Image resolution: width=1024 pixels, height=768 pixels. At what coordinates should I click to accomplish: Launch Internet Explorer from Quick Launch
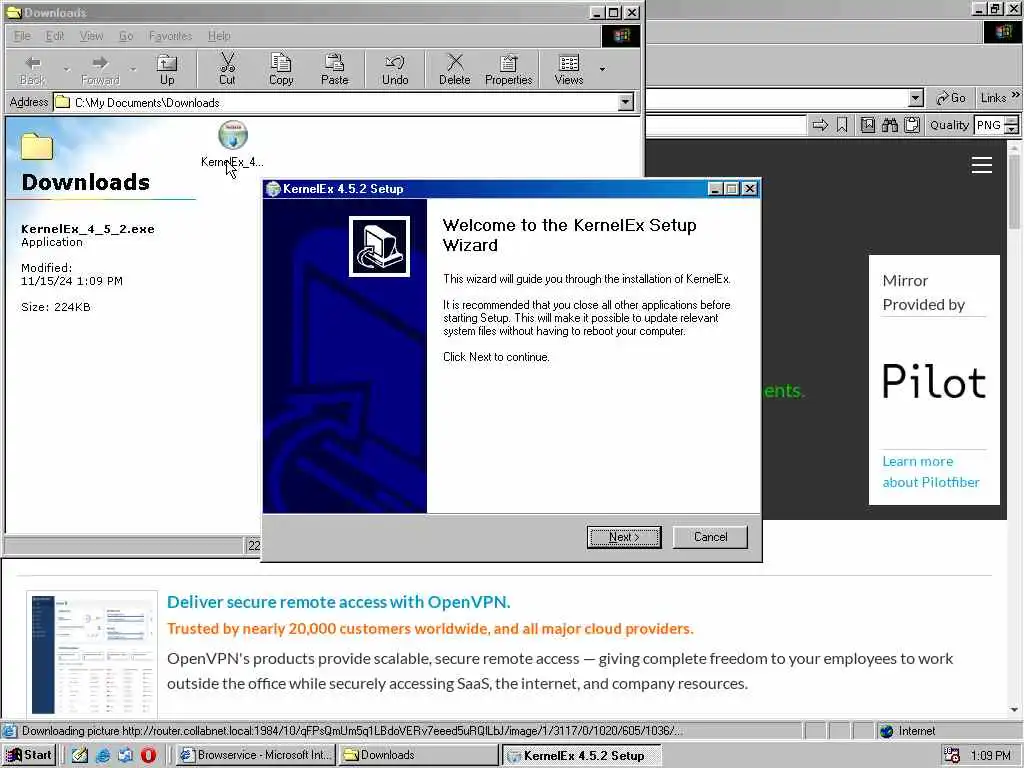pos(103,755)
